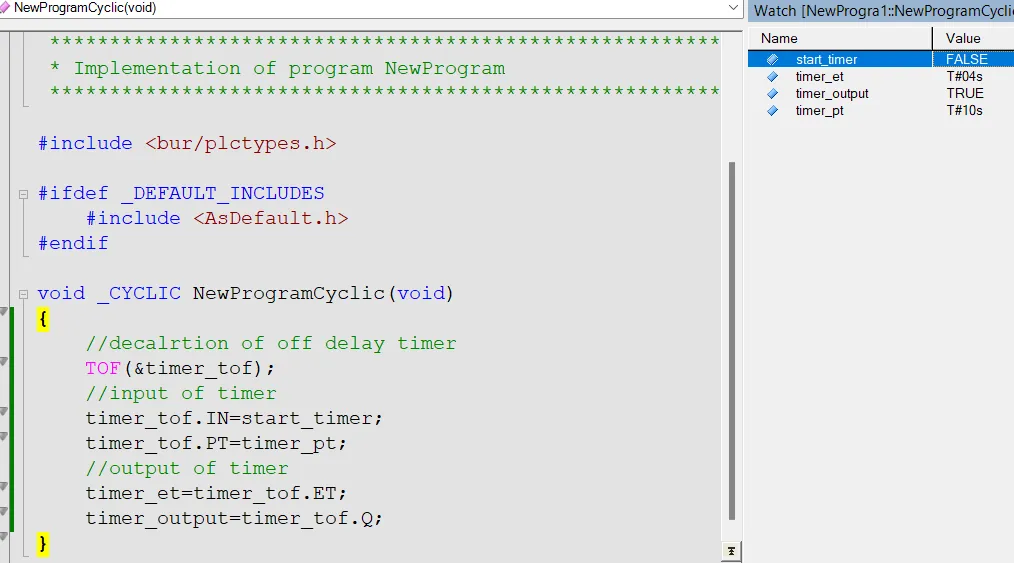Click the line timer_tof.IN=start_timer;

click(x=233, y=418)
